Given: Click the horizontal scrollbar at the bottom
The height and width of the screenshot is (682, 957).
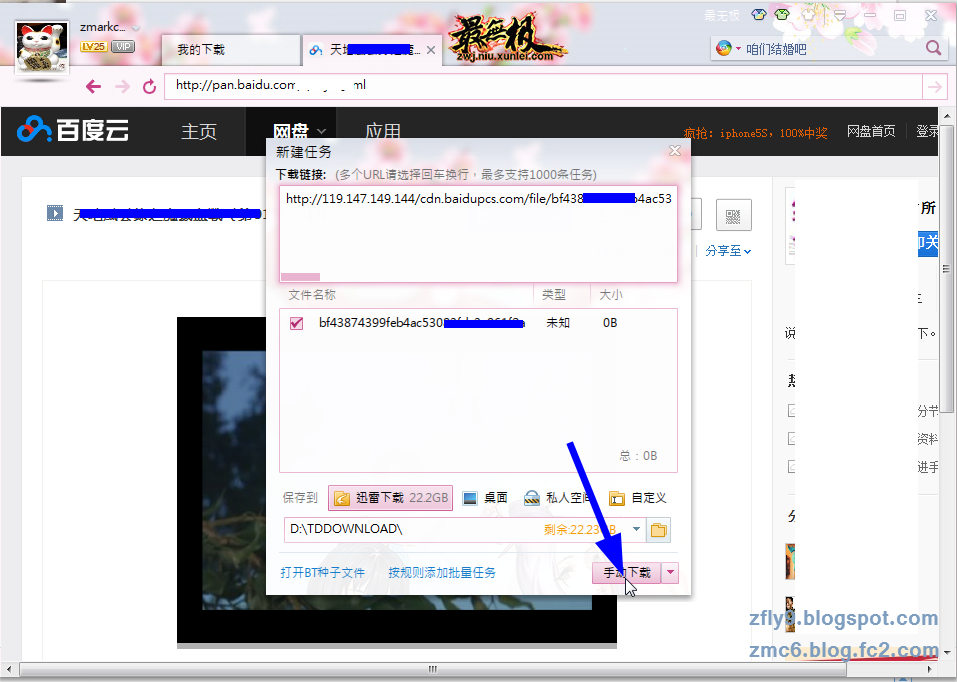Looking at the screenshot, I should (433, 669).
